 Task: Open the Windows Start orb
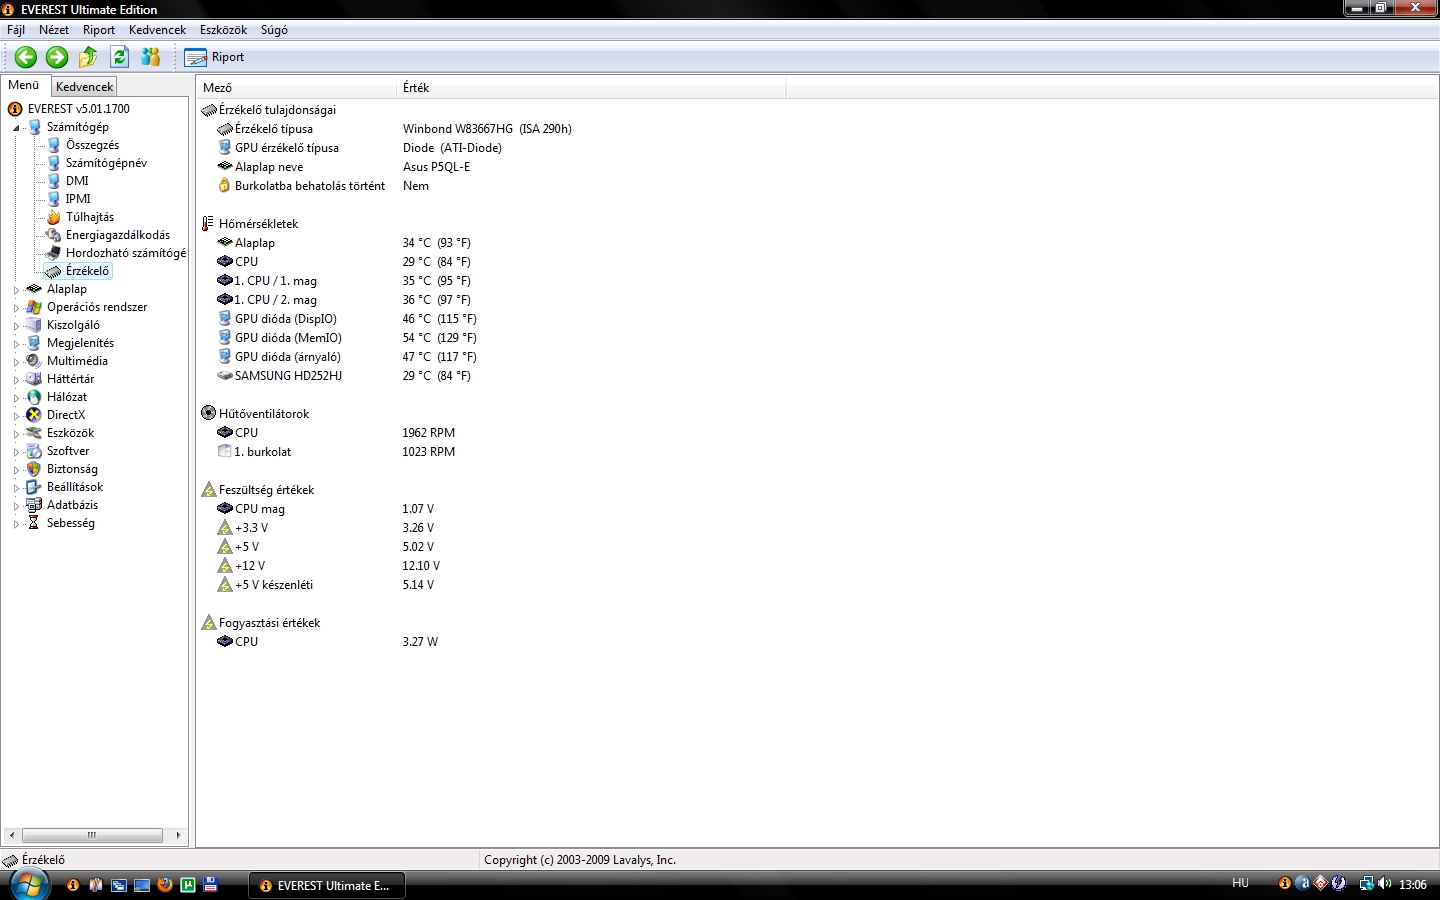(30, 884)
